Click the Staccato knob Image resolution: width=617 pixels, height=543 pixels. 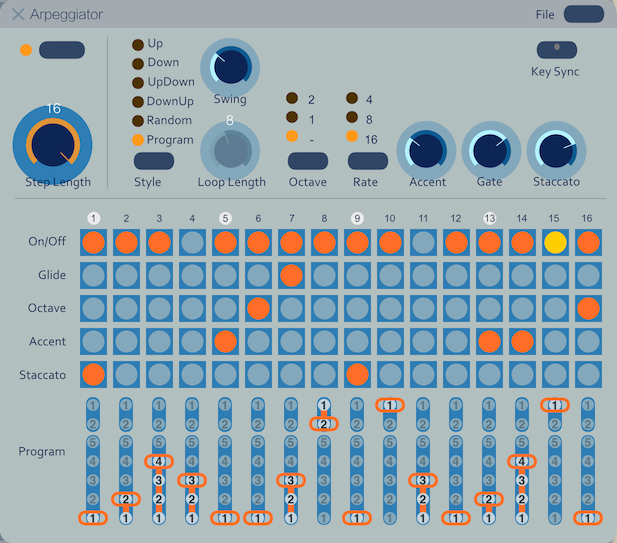[555, 150]
